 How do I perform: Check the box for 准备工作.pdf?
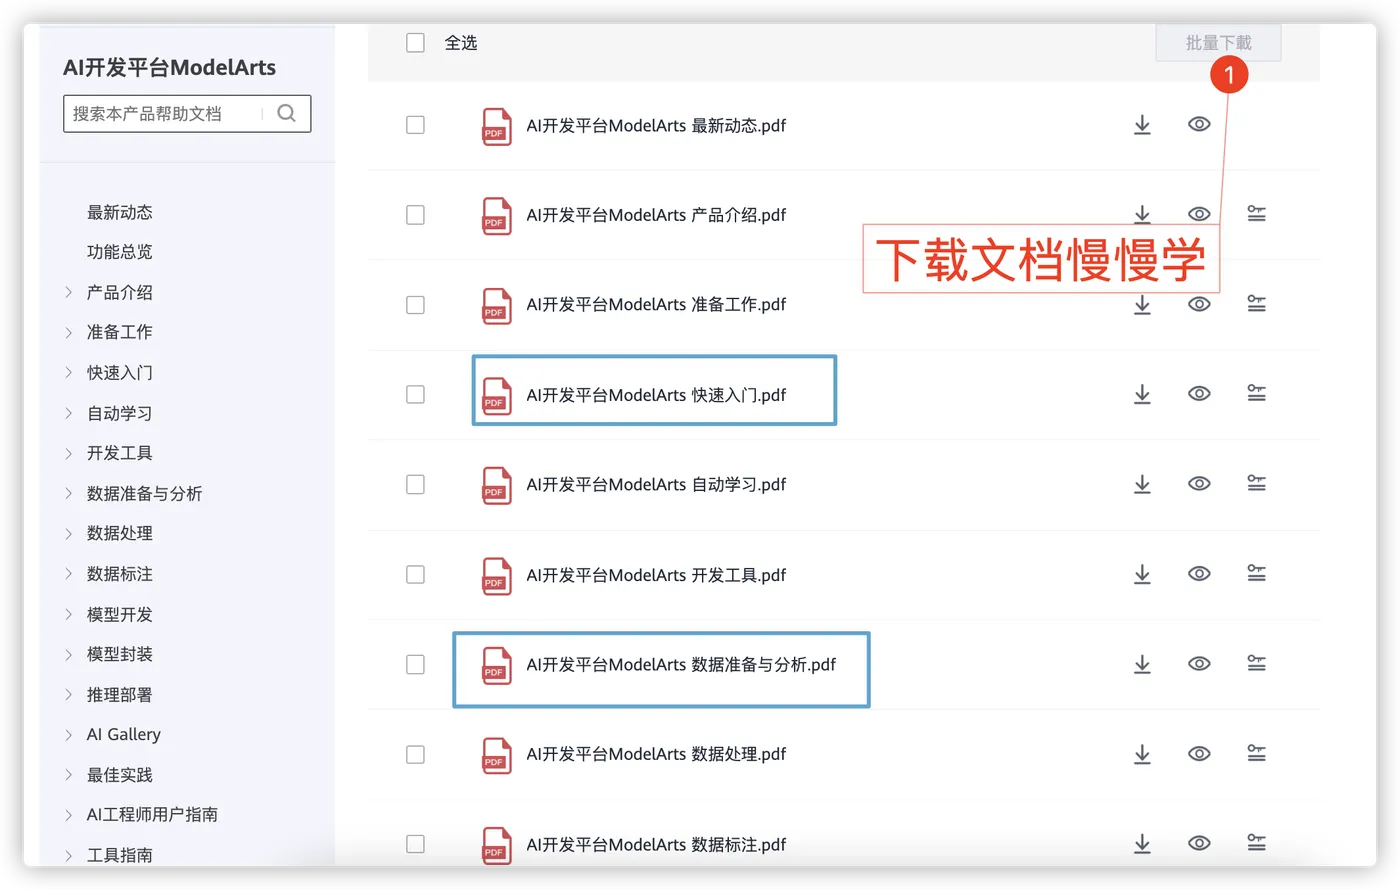coord(415,305)
